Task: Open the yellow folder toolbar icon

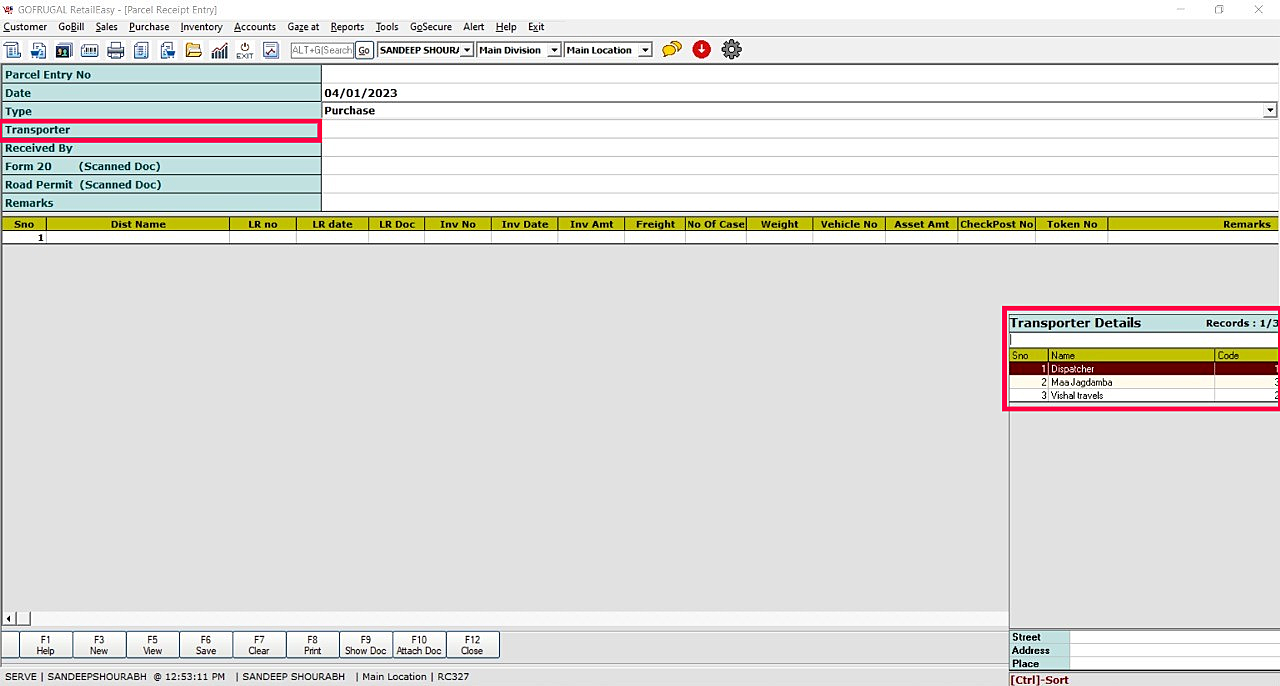Action: point(194,50)
